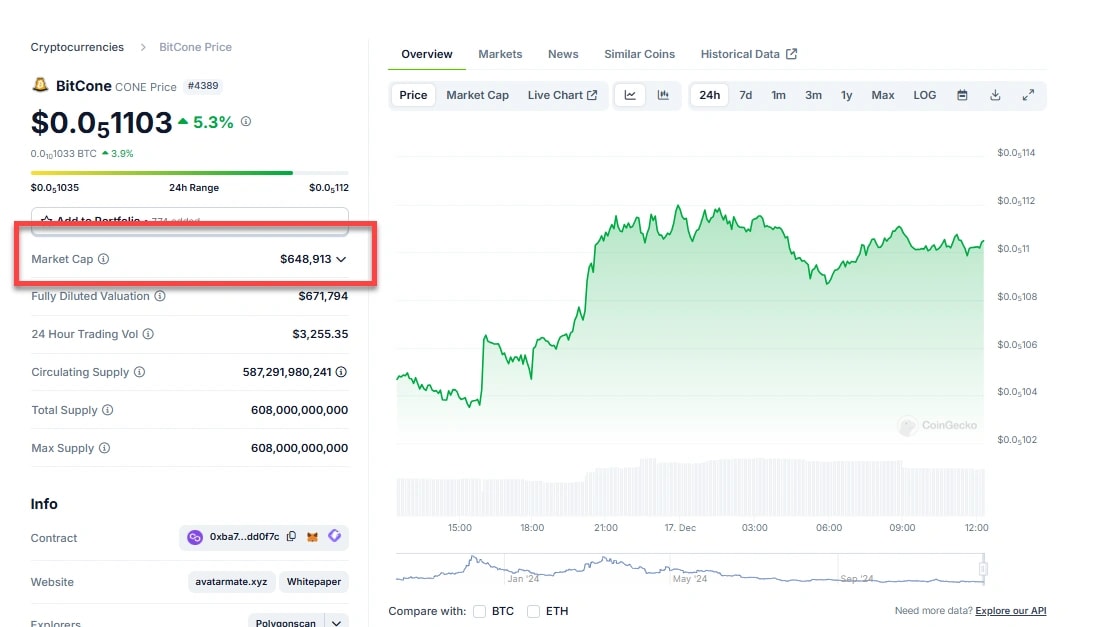
Task: Switch to the Markets tab
Action: 500,54
